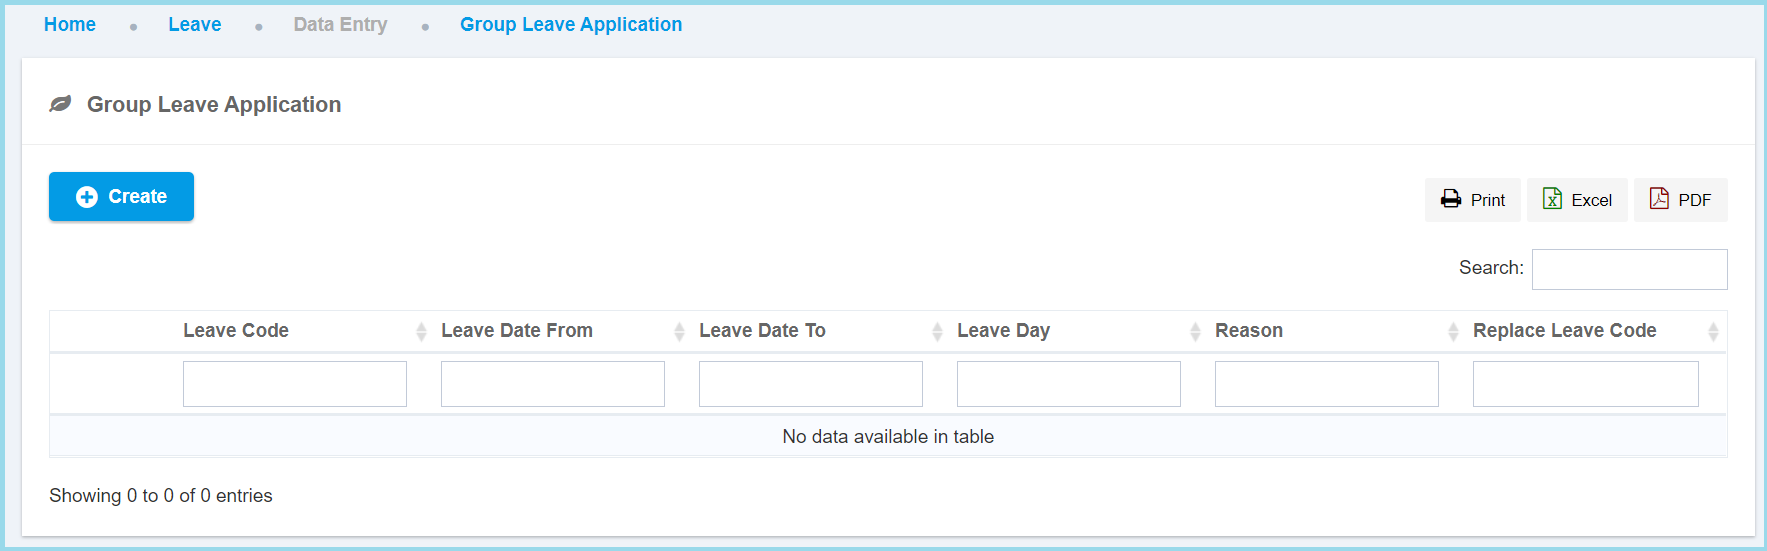Viewport: 1767px width, 551px height.
Task: Open Group Leave Application breadcrumb link
Action: (571, 25)
